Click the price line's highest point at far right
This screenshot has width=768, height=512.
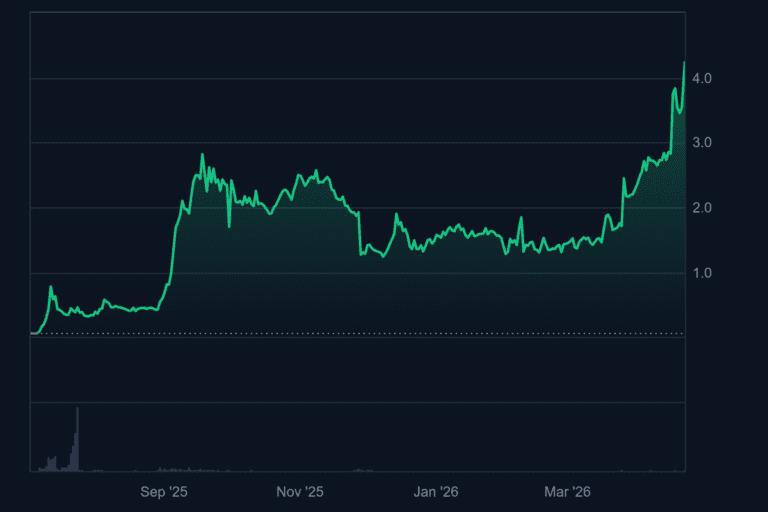[684, 62]
